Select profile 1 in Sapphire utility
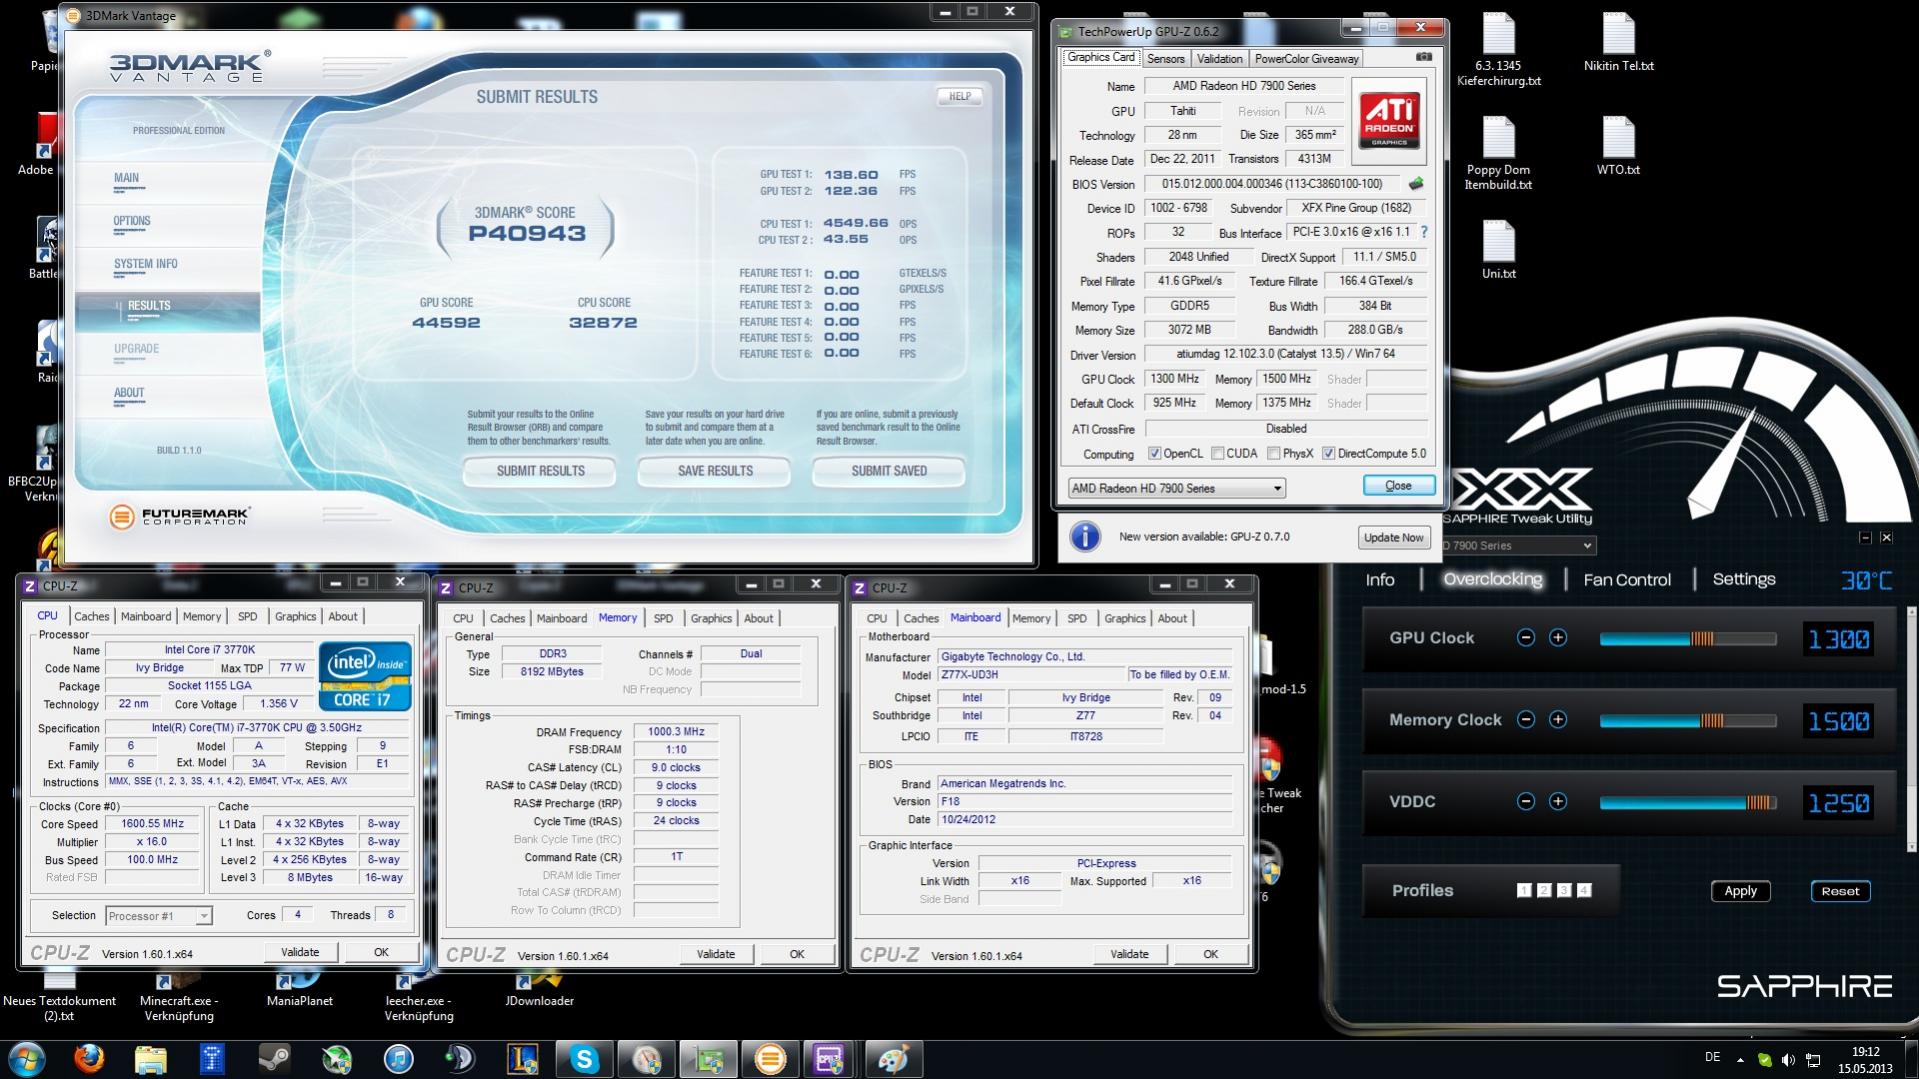Screen dimensions: 1919x1079 click(1524, 890)
